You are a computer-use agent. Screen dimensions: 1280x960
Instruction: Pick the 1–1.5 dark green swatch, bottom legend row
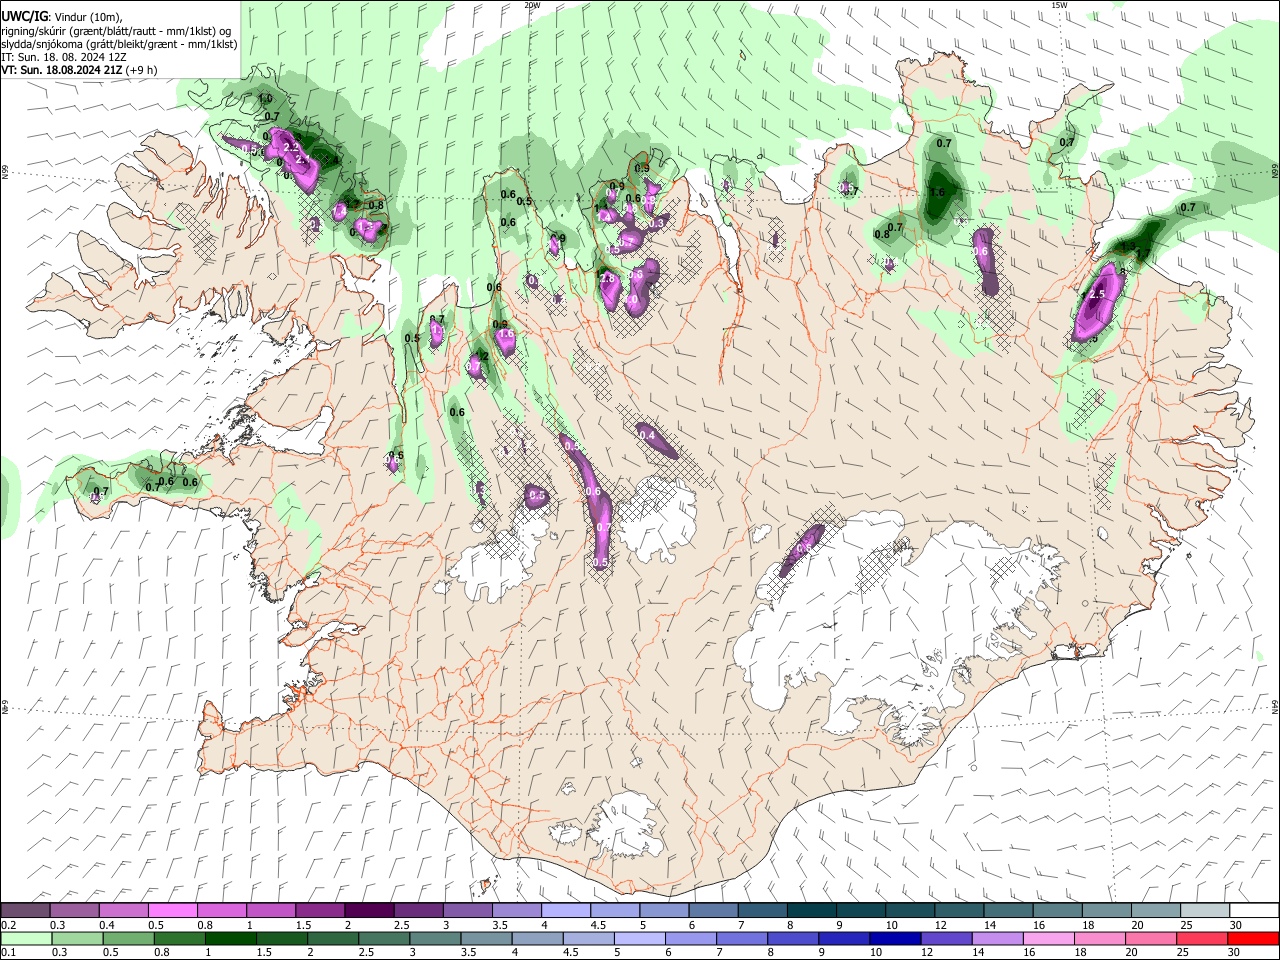[x=231, y=938]
